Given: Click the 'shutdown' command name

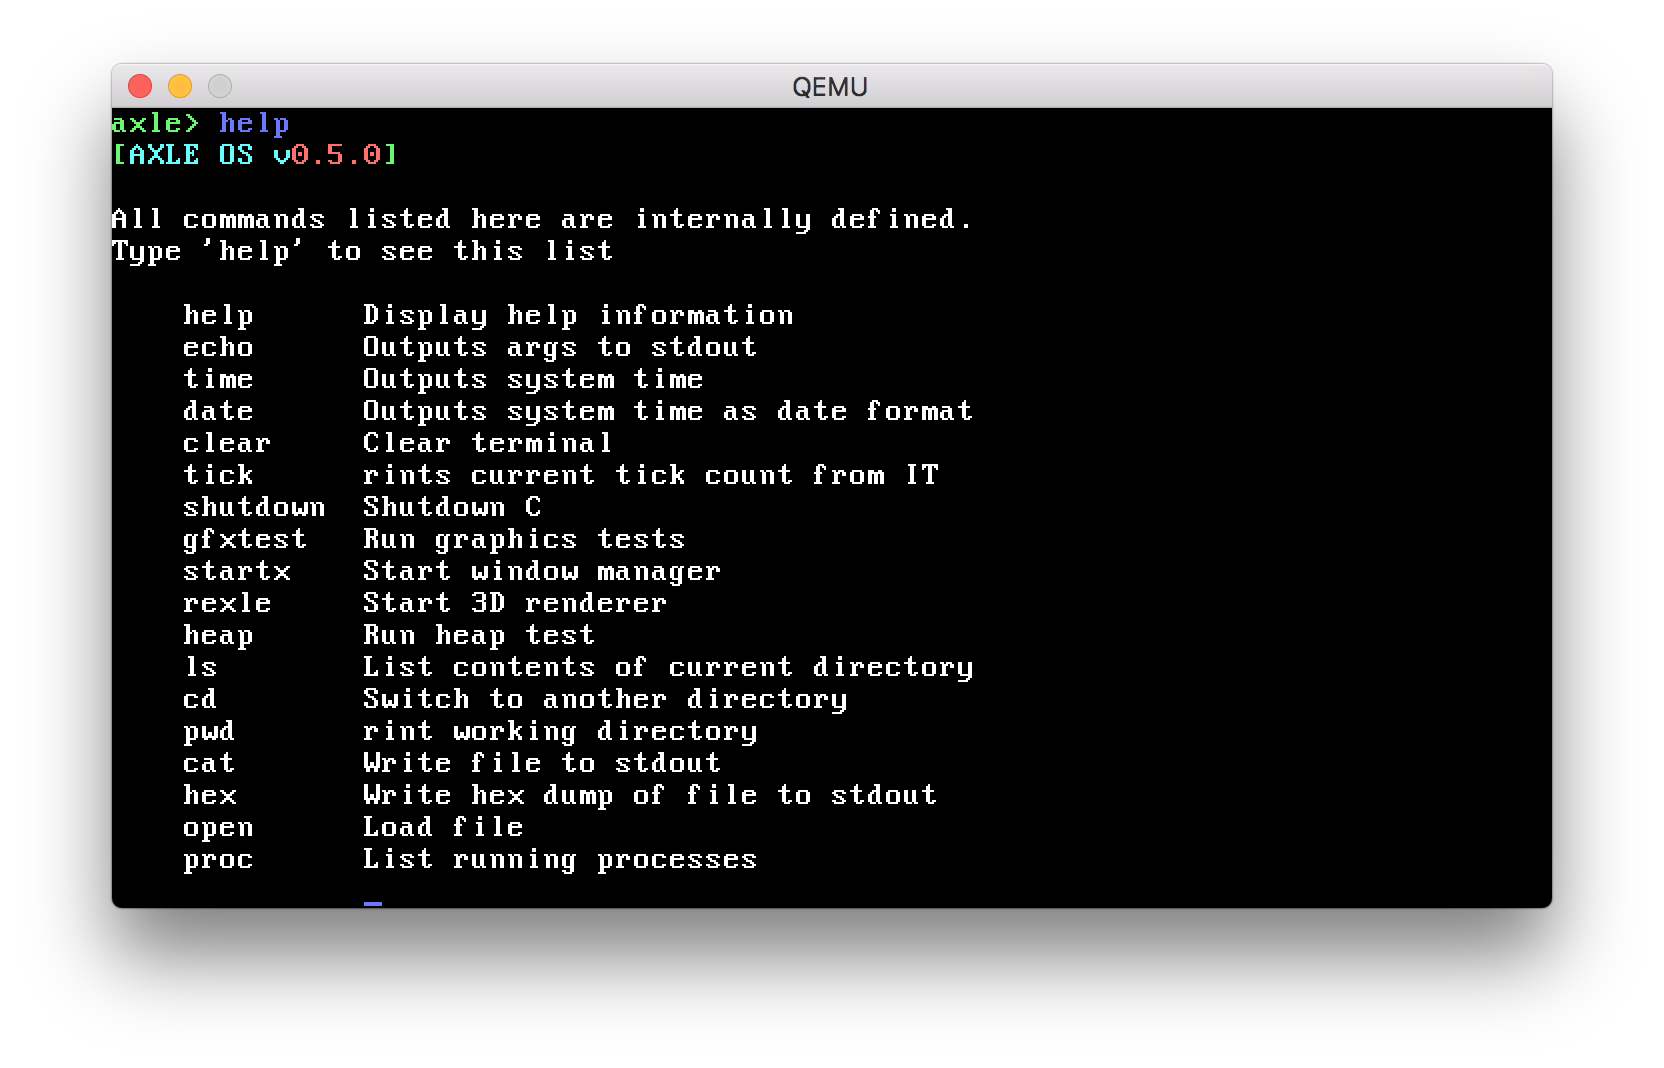Looking at the screenshot, I should 254,507.
